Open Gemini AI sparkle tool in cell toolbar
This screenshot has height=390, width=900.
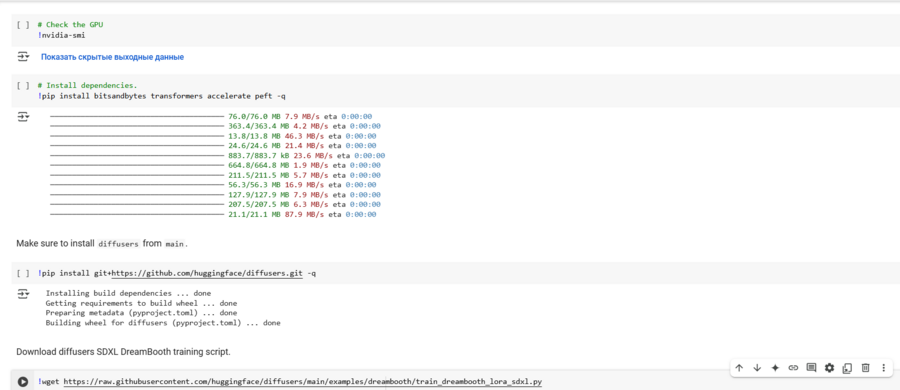[x=775, y=368]
